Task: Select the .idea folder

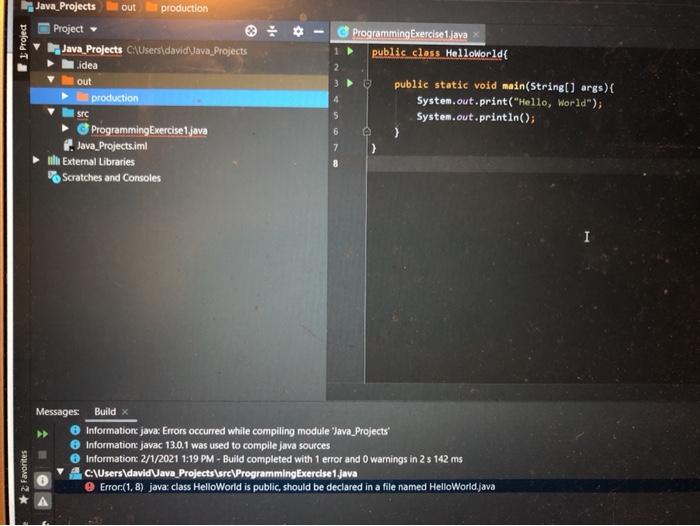Action: [87, 65]
